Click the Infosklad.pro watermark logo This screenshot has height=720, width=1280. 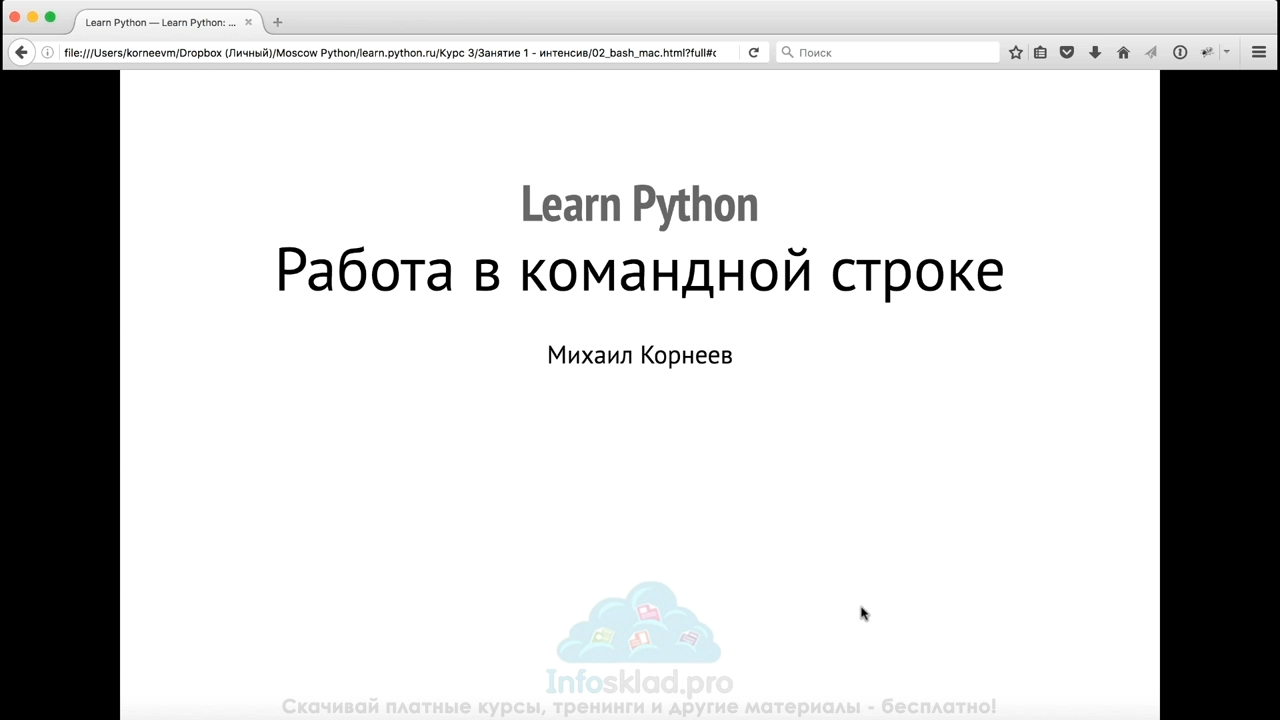[x=639, y=640]
